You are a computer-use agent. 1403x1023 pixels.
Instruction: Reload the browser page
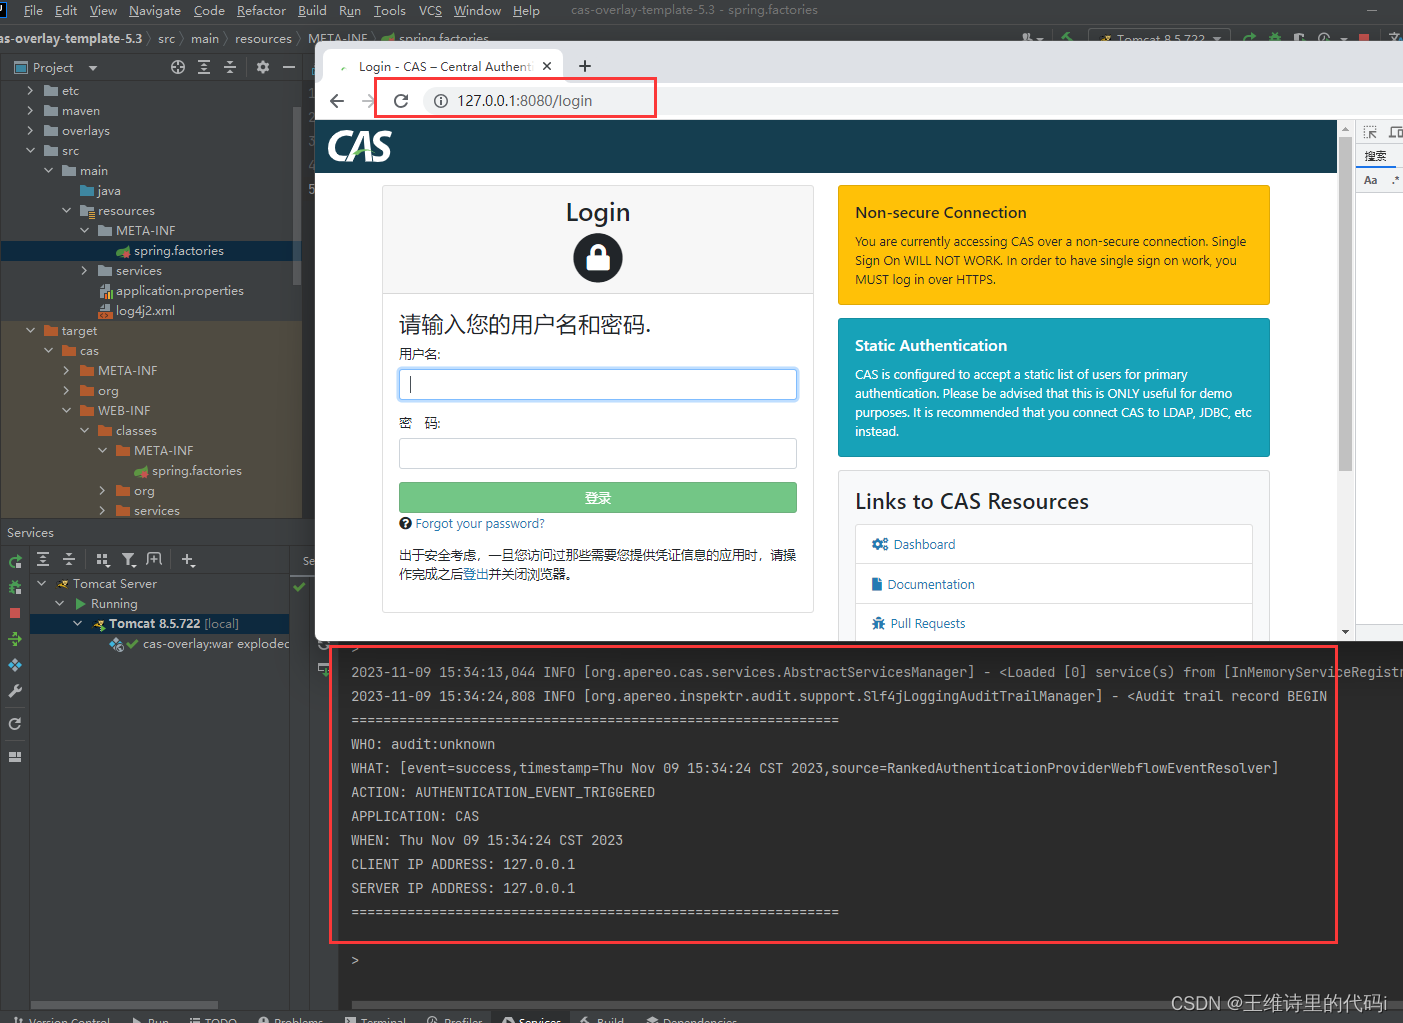coord(401,101)
